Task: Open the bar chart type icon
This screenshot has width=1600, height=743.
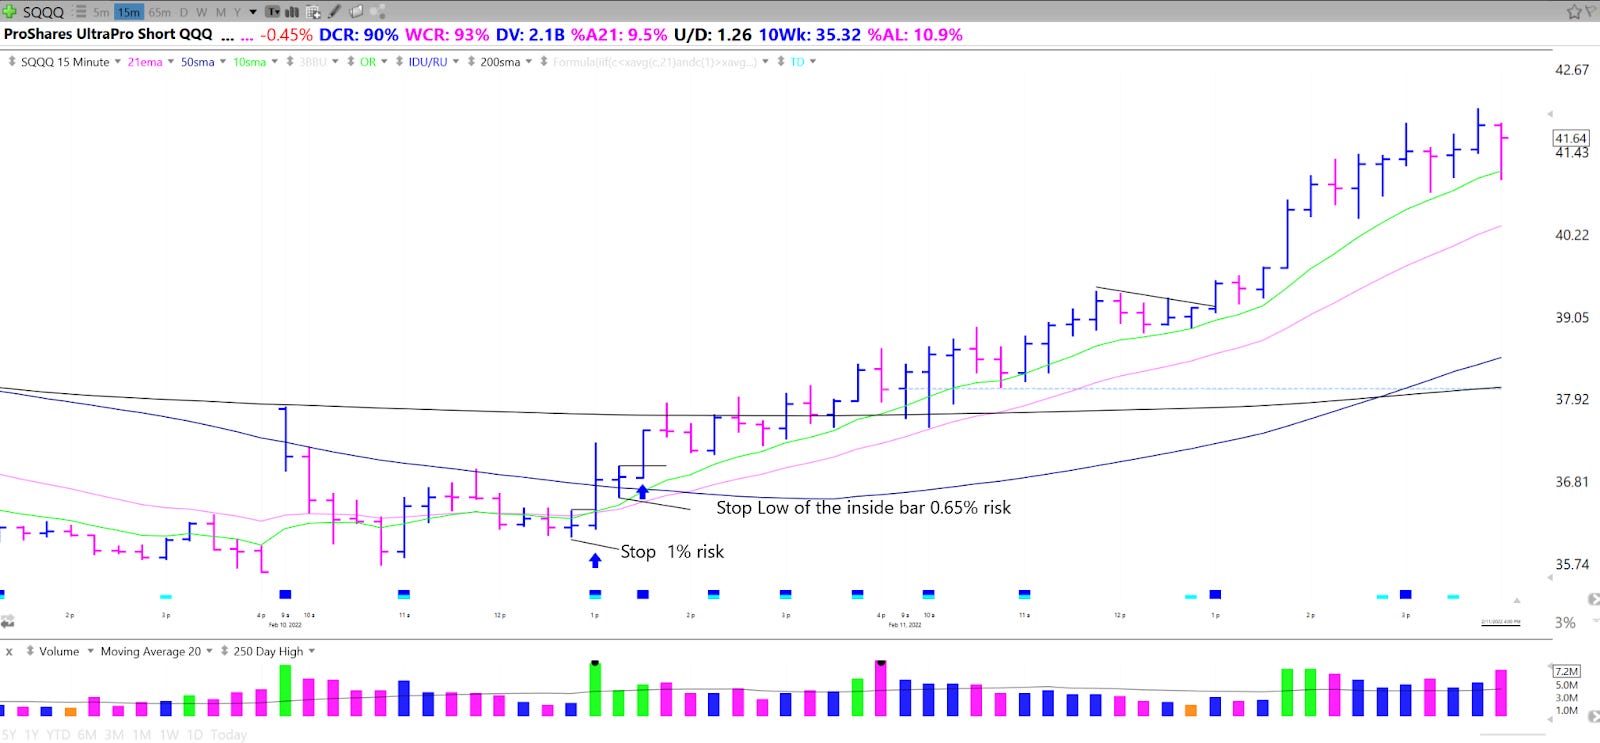Action: tap(292, 12)
